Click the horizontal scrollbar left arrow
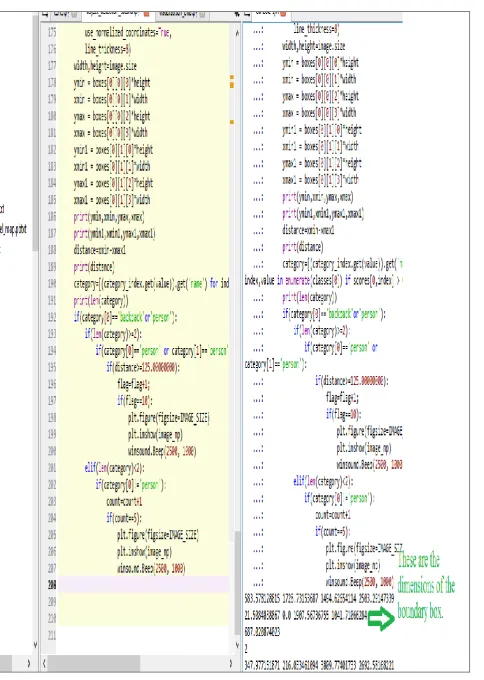 (x=44, y=663)
